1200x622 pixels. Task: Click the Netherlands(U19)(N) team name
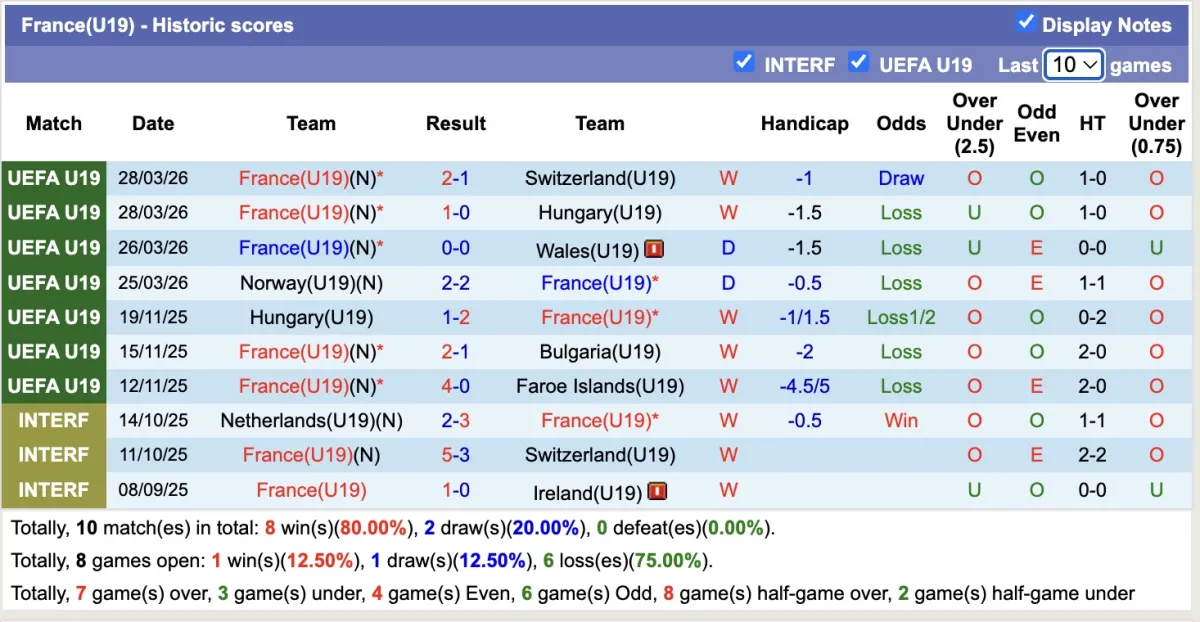pyautogui.click(x=311, y=421)
